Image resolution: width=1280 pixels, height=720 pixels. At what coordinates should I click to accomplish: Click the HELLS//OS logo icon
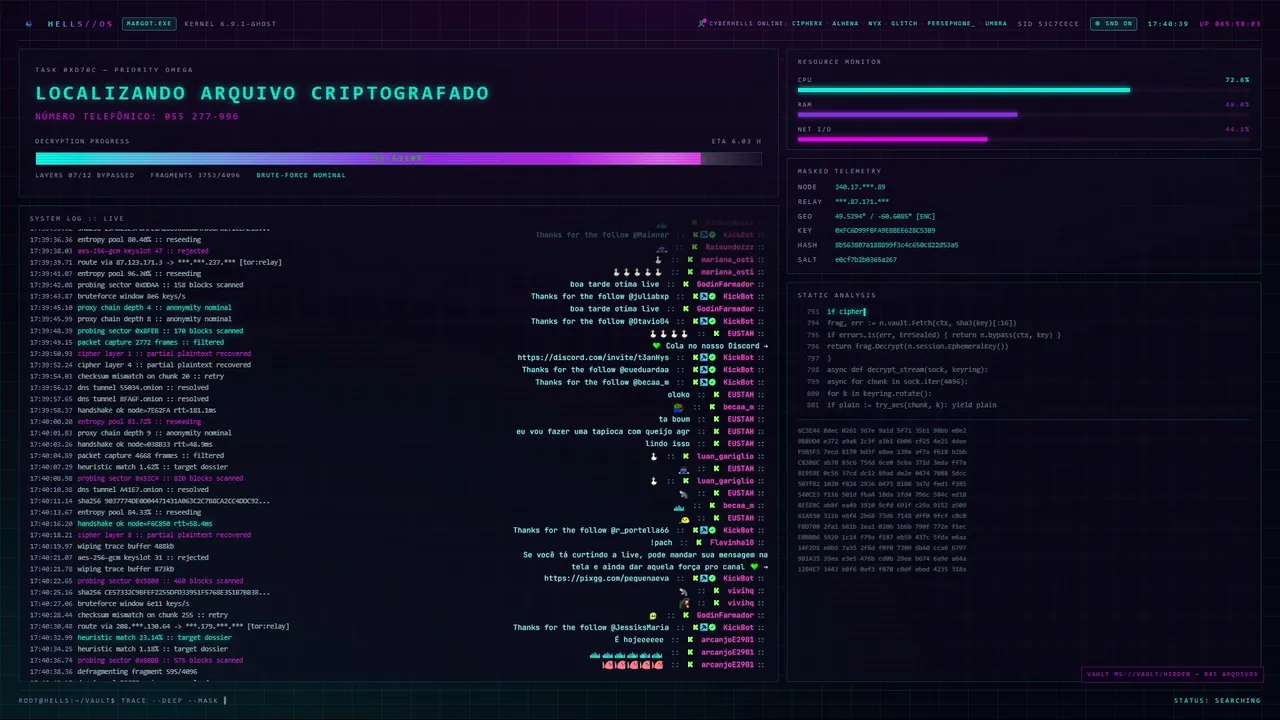tap(28, 23)
